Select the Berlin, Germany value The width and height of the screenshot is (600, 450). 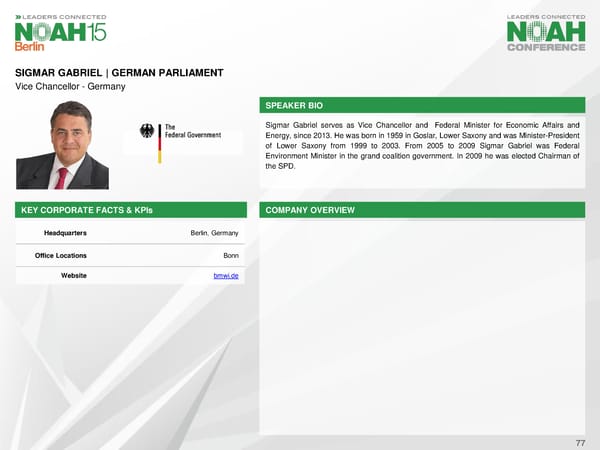[213, 233]
